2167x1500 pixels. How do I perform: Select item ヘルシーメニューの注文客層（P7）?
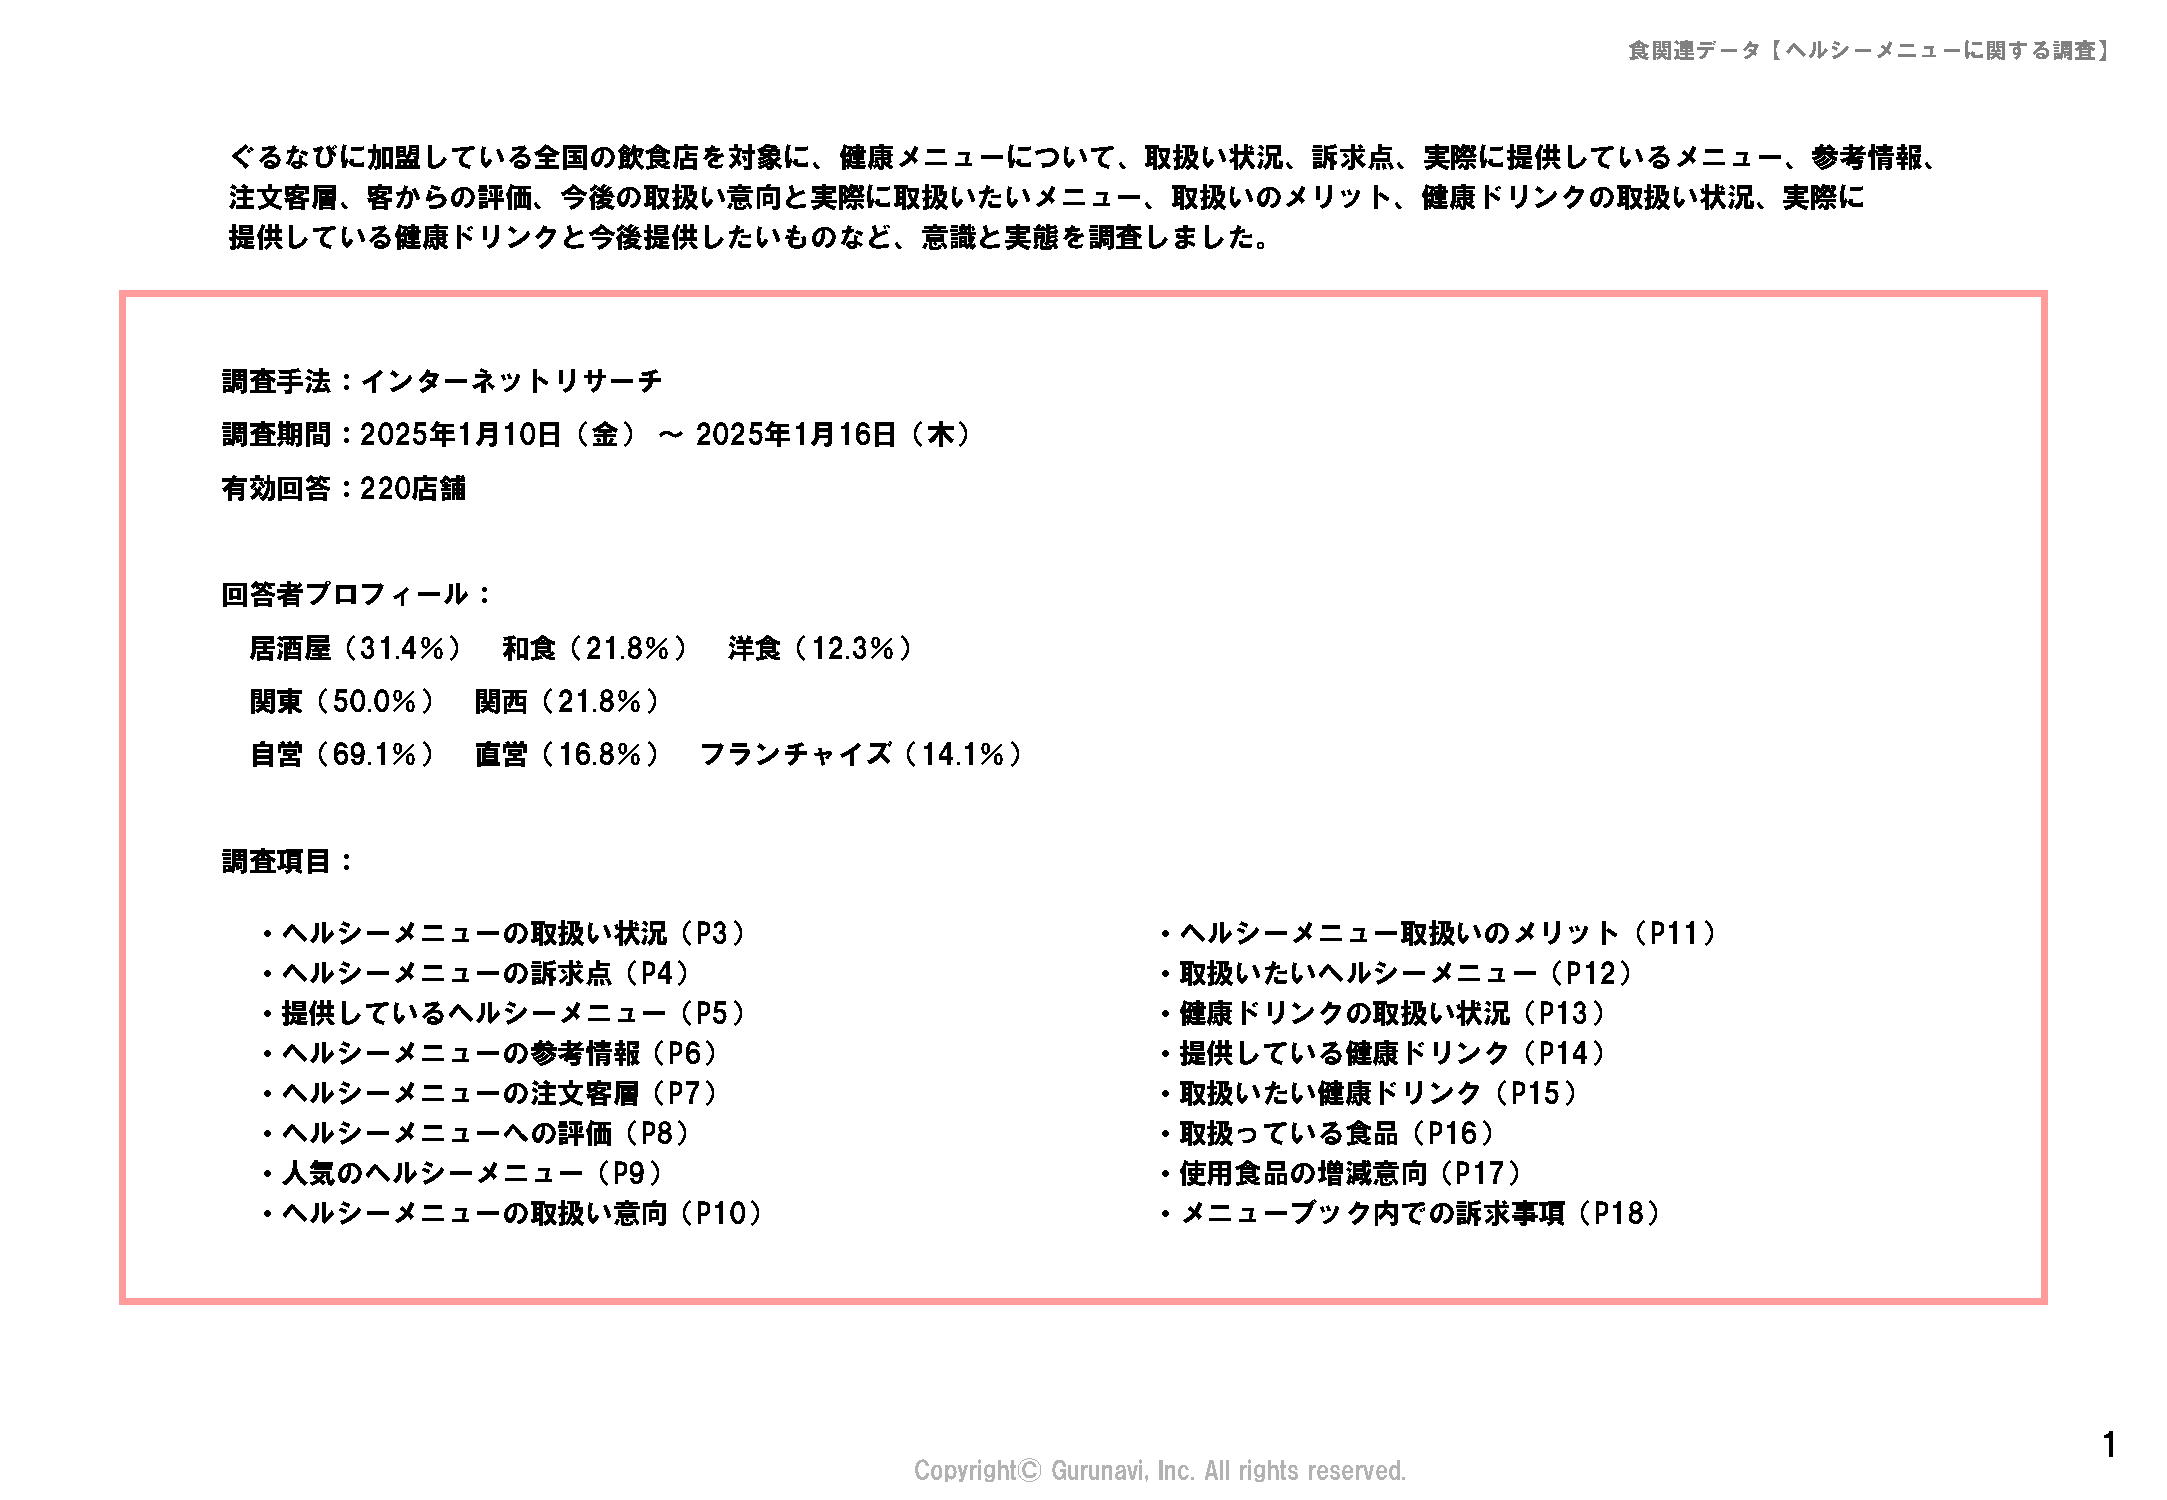click(x=491, y=1094)
